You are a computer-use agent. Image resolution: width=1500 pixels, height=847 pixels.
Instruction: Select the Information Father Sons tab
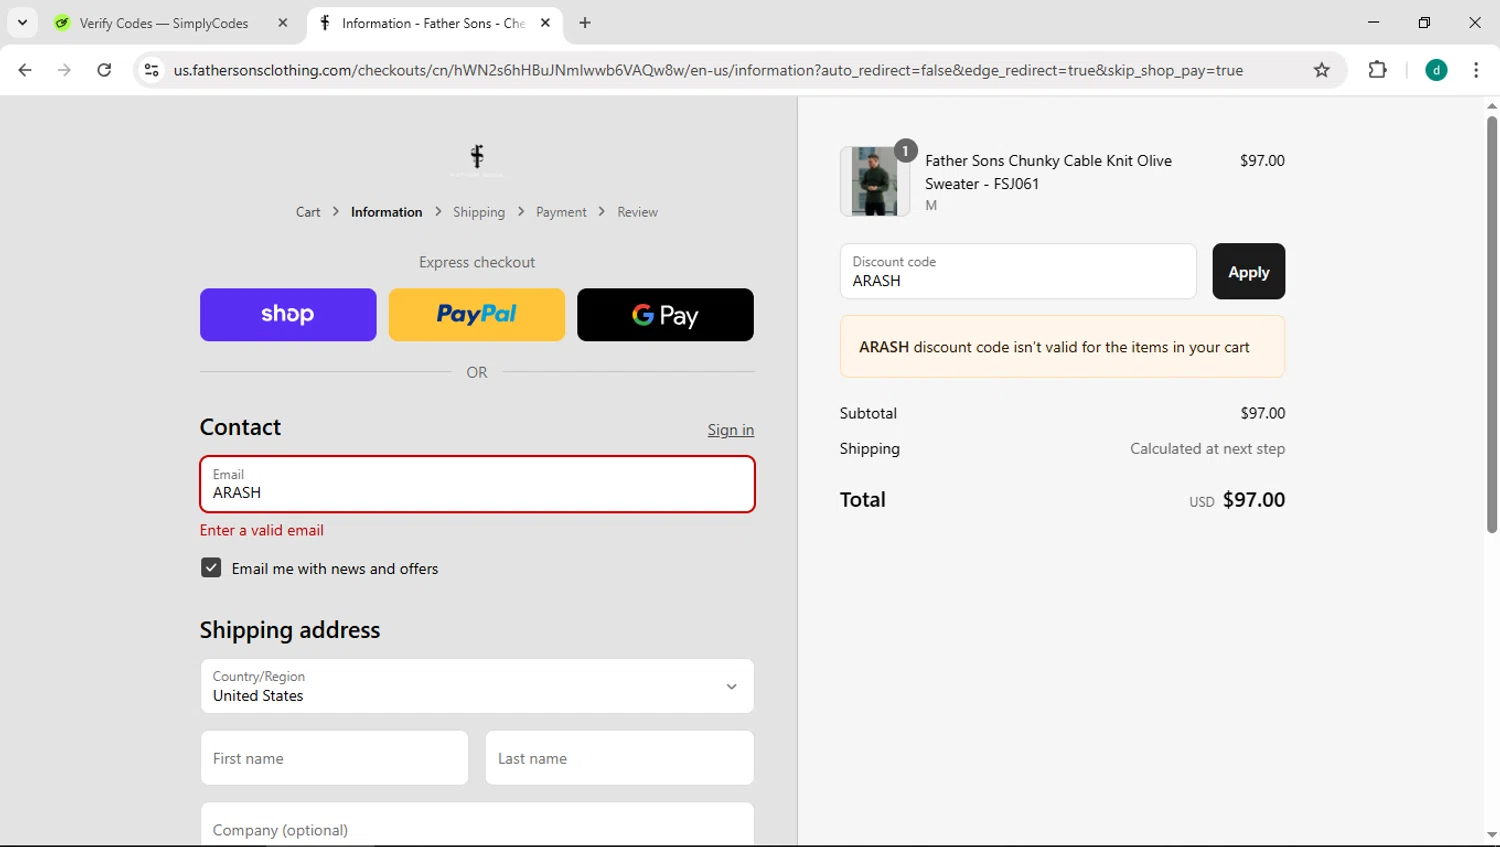click(x=435, y=23)
